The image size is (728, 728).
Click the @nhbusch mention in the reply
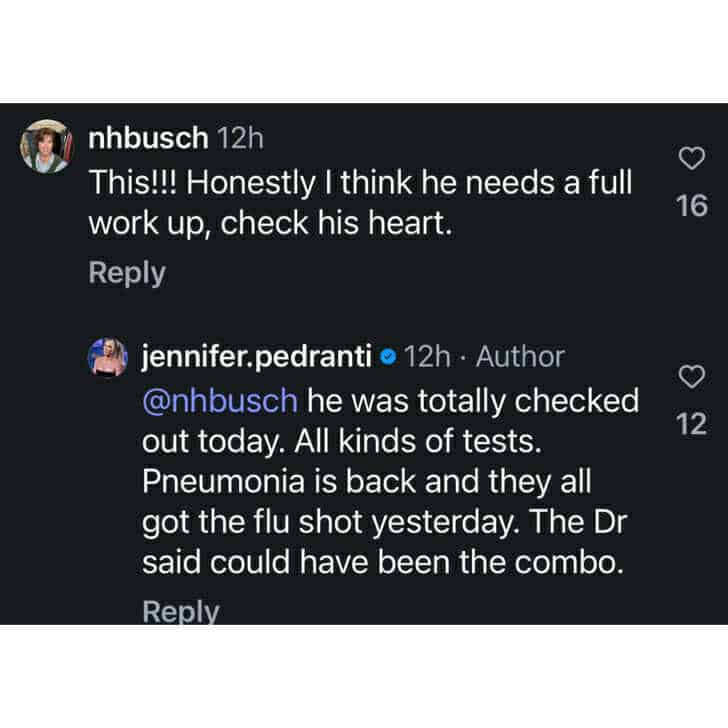[x=221, y=400]
